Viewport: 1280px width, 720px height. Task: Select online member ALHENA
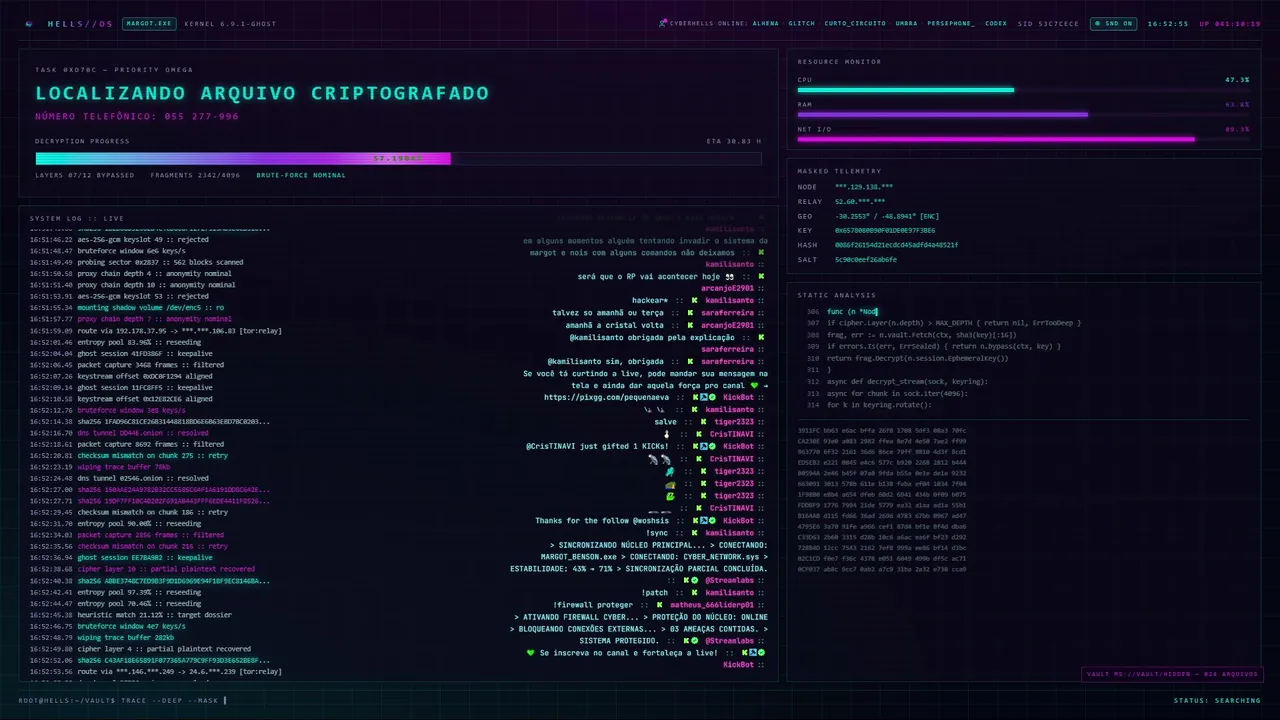[766, 23]
